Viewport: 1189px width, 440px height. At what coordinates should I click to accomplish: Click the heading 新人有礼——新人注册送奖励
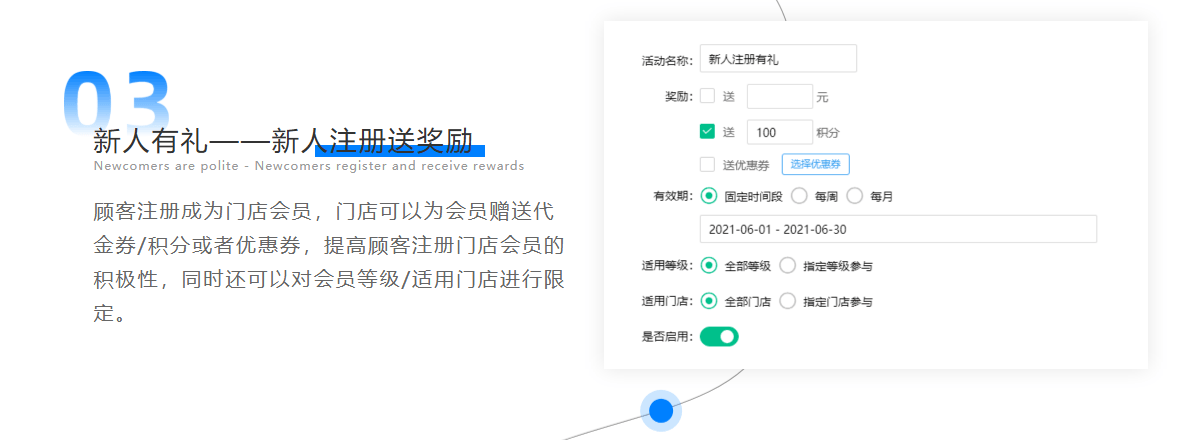tap(283, 140)
